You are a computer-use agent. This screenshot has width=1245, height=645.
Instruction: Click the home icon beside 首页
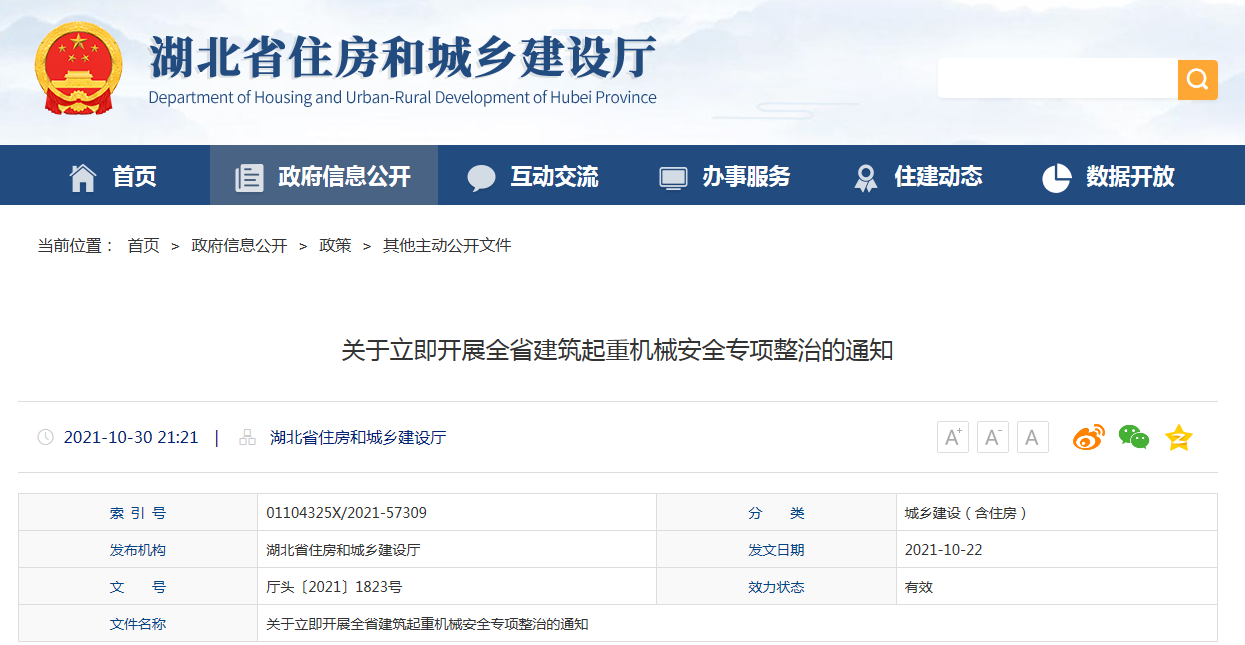[x=84, y=175]
